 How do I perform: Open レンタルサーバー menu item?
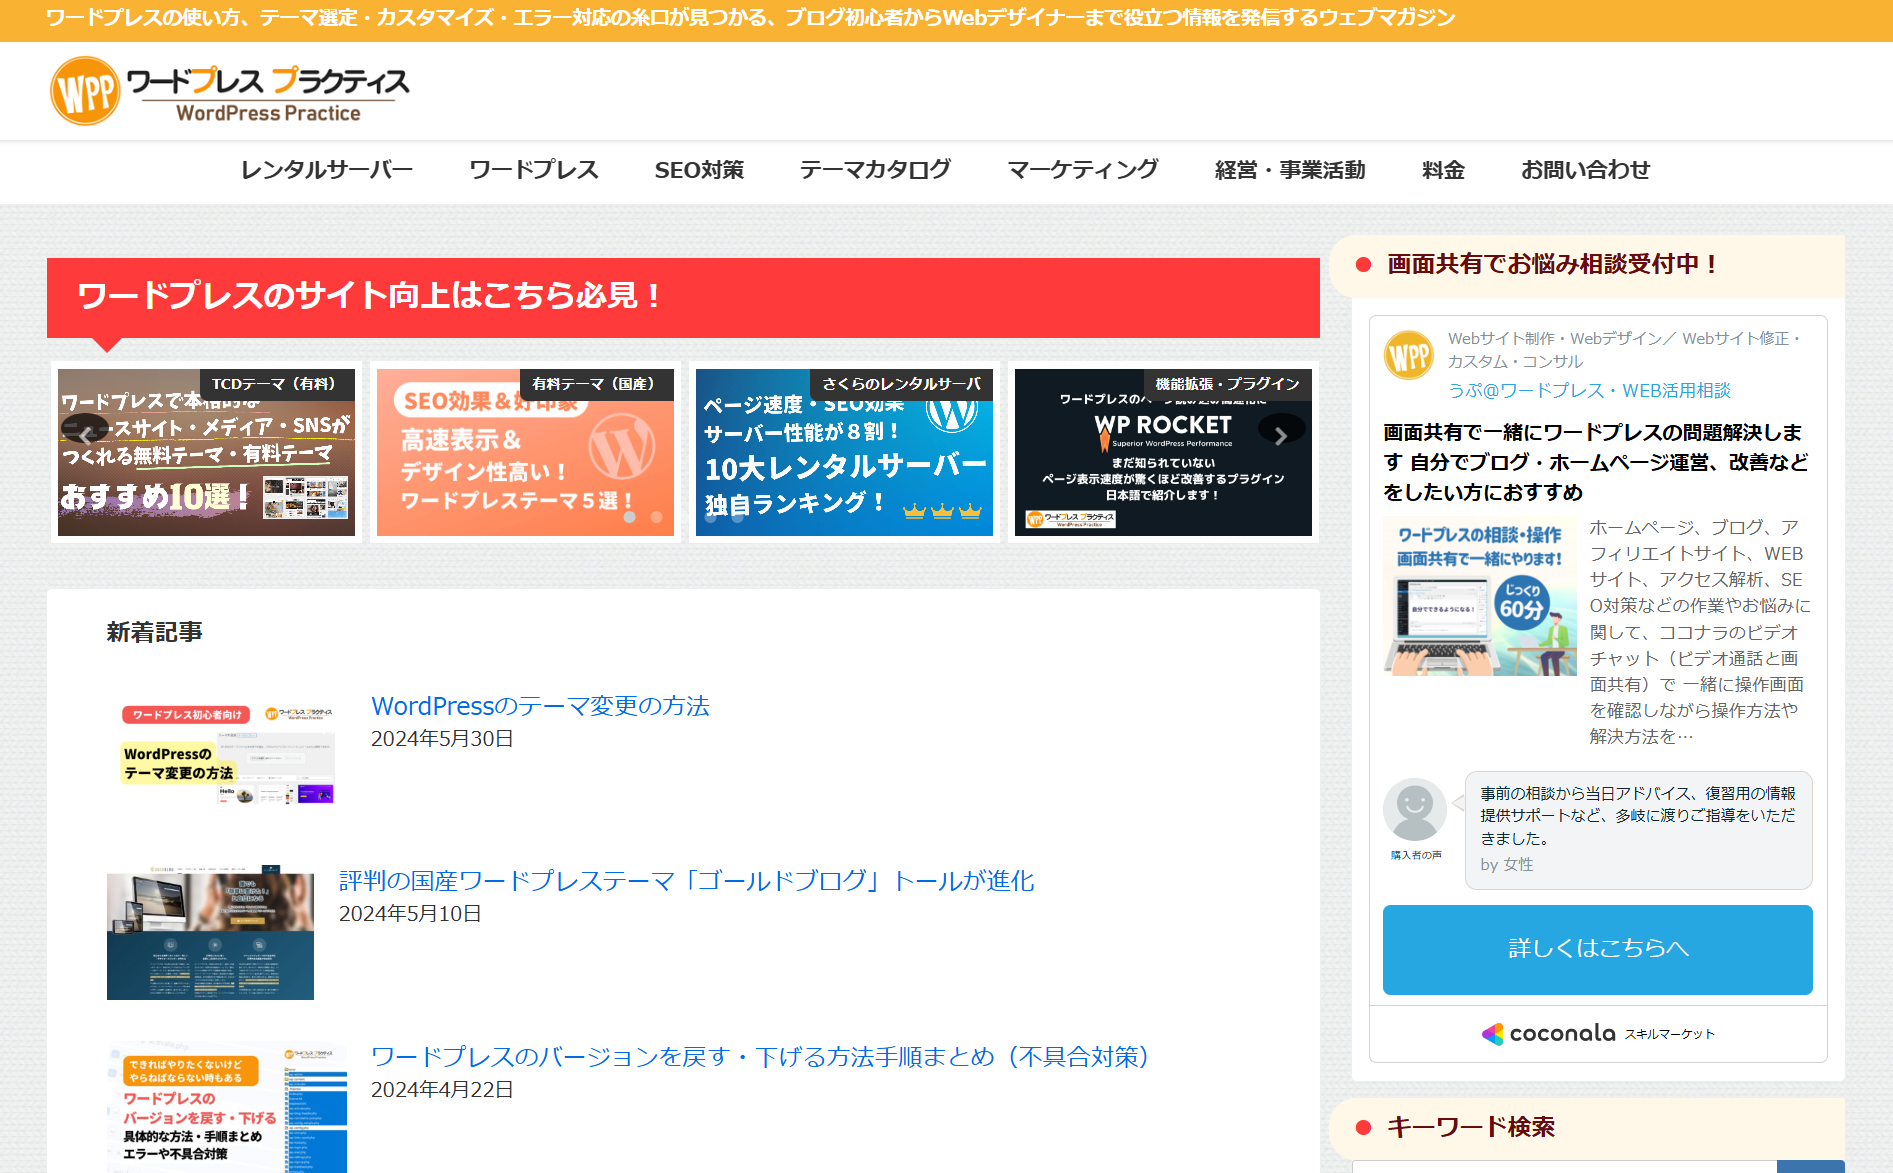click(x=327, y=170)
